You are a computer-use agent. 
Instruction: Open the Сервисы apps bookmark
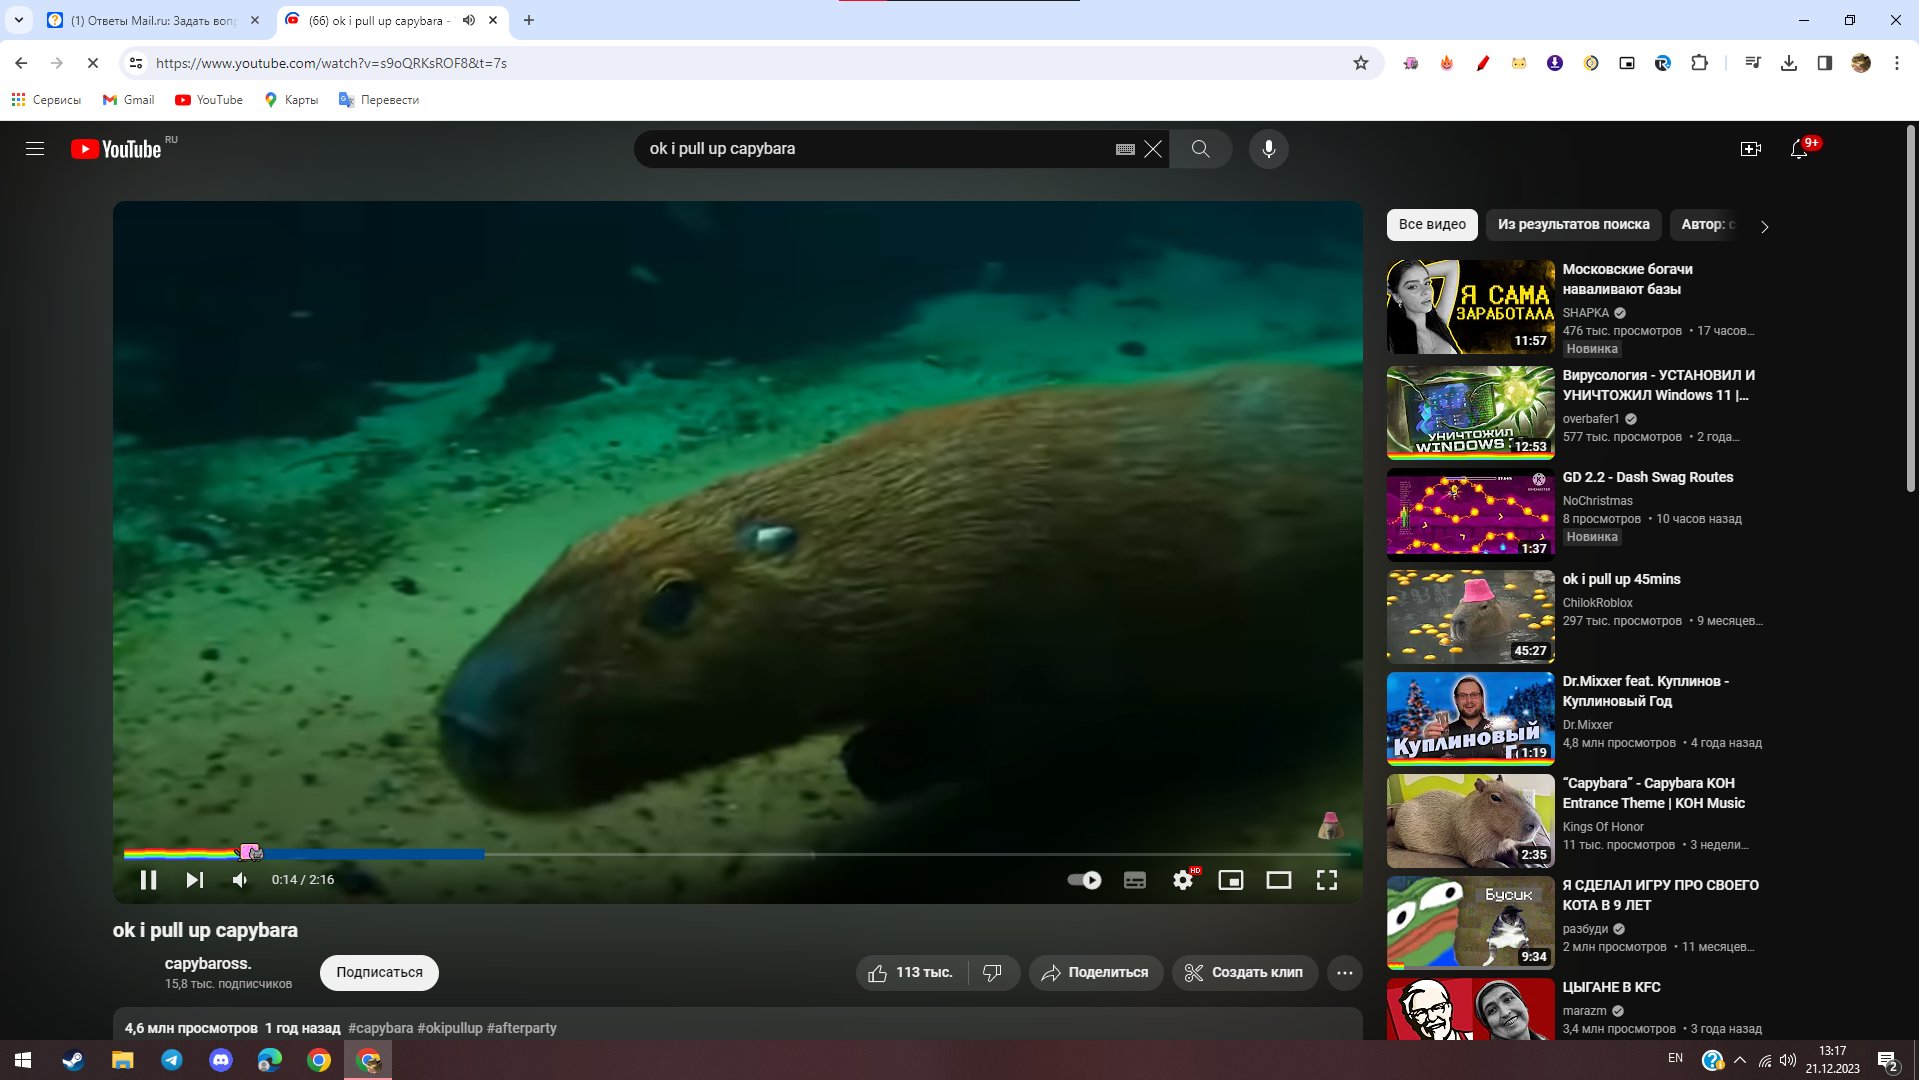[x=46, y=100]
